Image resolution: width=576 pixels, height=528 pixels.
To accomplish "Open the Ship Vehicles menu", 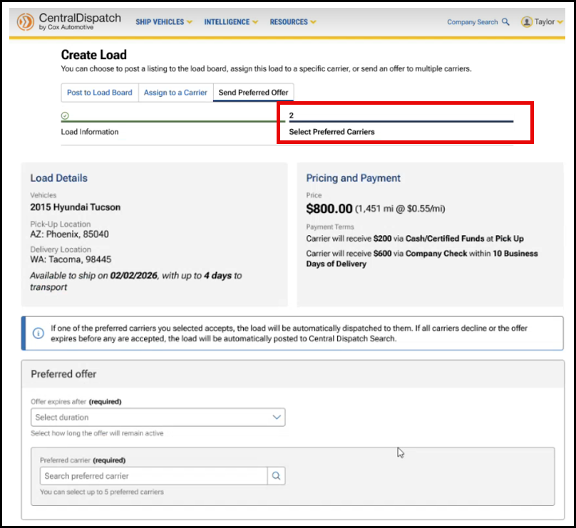I will [164, 22].
